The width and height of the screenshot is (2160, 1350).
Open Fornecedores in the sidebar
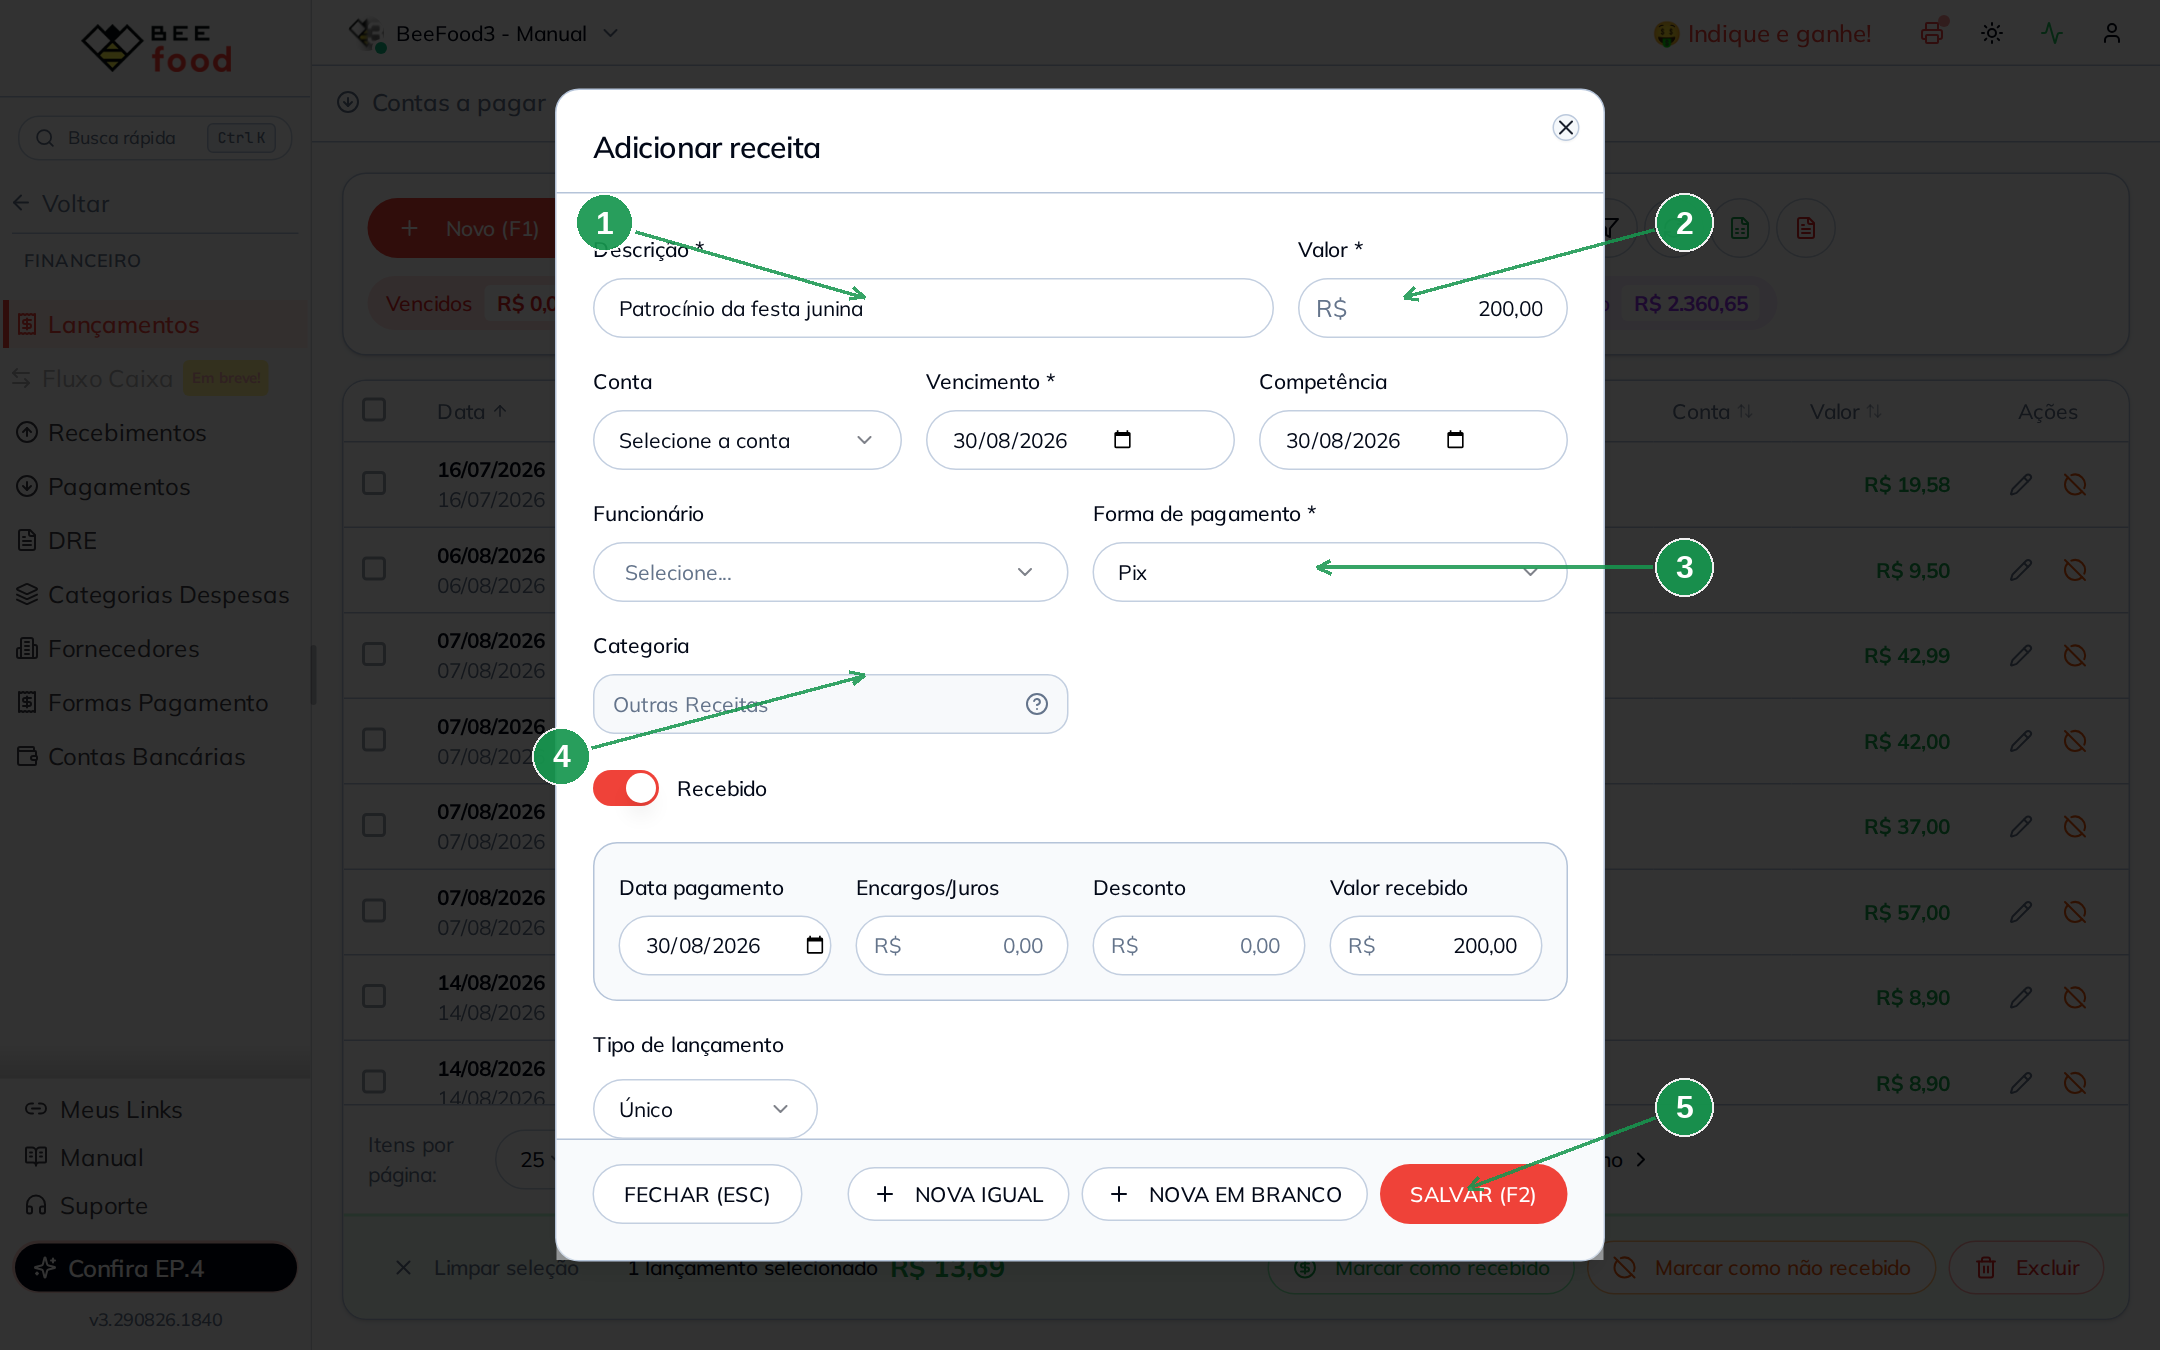click(108, 649)
